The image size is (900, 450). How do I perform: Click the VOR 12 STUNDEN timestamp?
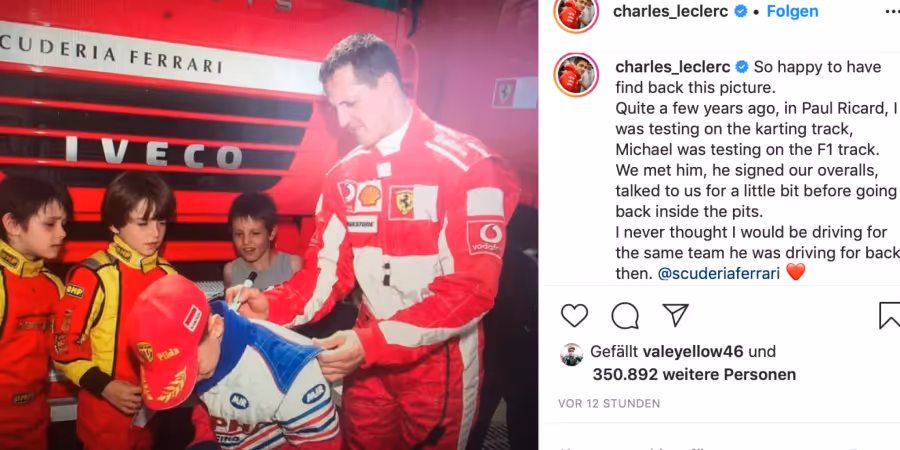coord(609,404)
